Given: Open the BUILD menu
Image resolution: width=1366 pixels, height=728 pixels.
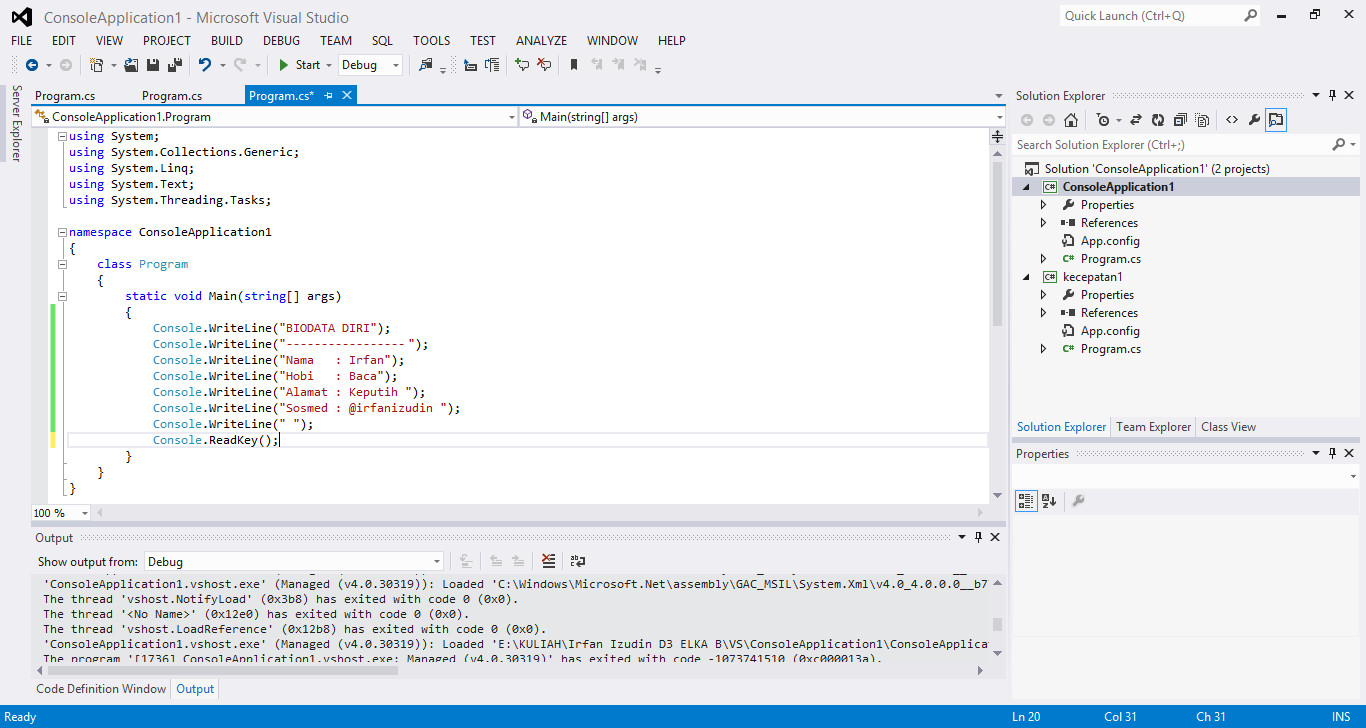Looking at the screenshot, I should (x=227, y=41).
